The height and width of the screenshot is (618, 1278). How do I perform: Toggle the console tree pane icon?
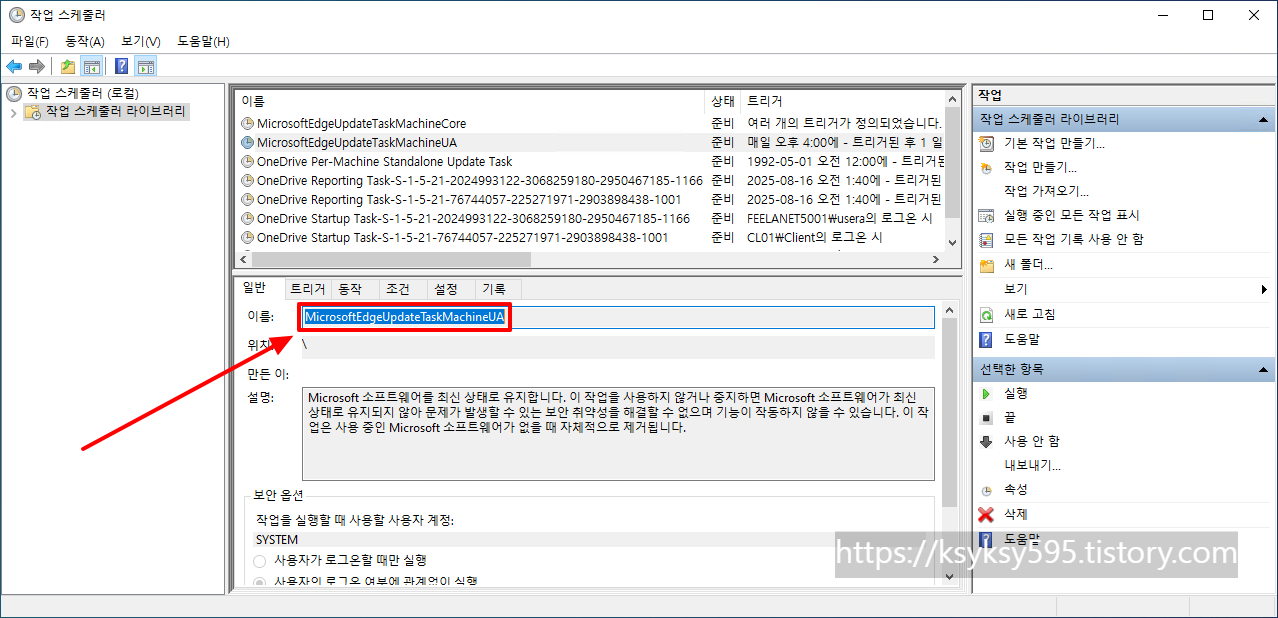click(x=91, y=66)
